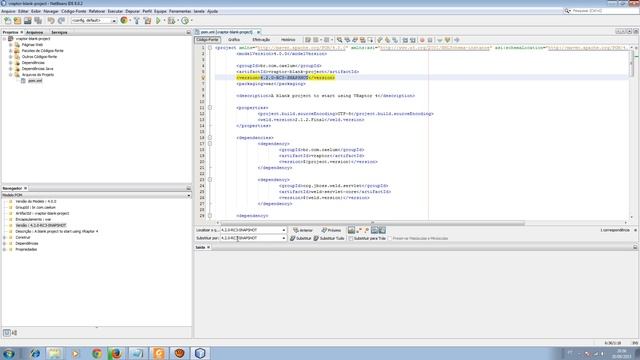This screenshot has height=360, width=640.
Task: Open the Arquivo menu
Action: (x=8, y=11)
